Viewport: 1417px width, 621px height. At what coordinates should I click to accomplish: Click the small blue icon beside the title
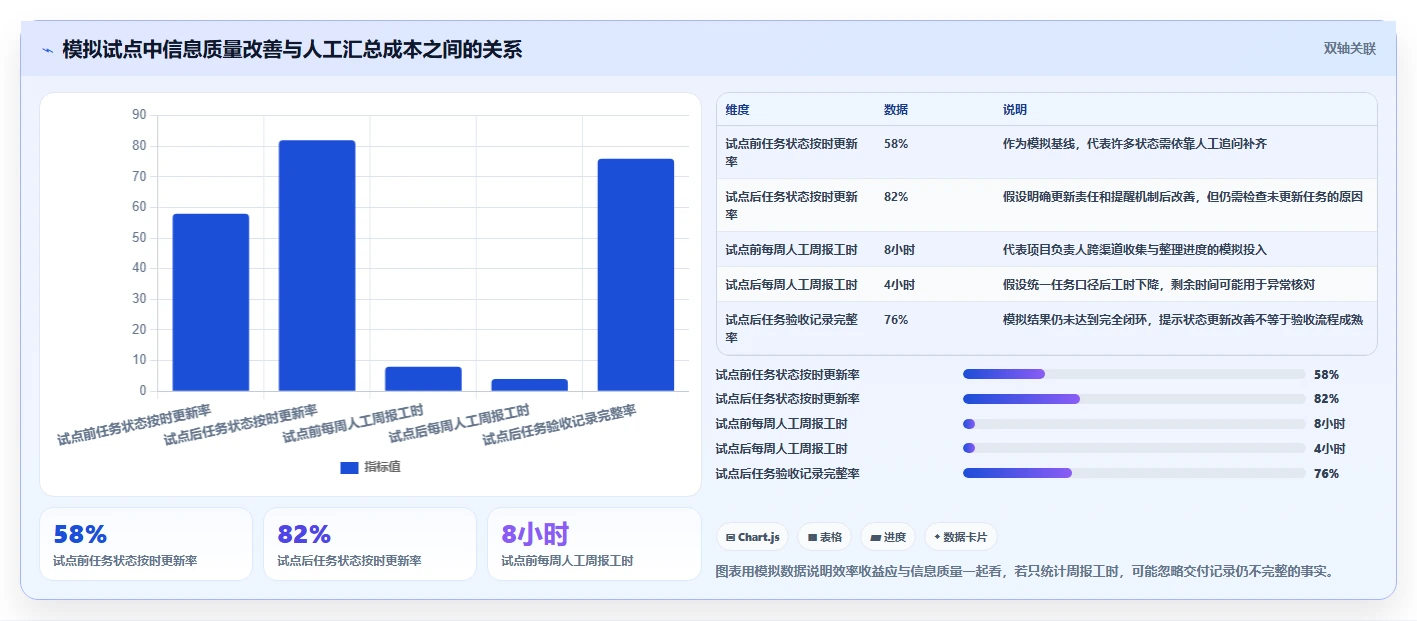(47, 50)
